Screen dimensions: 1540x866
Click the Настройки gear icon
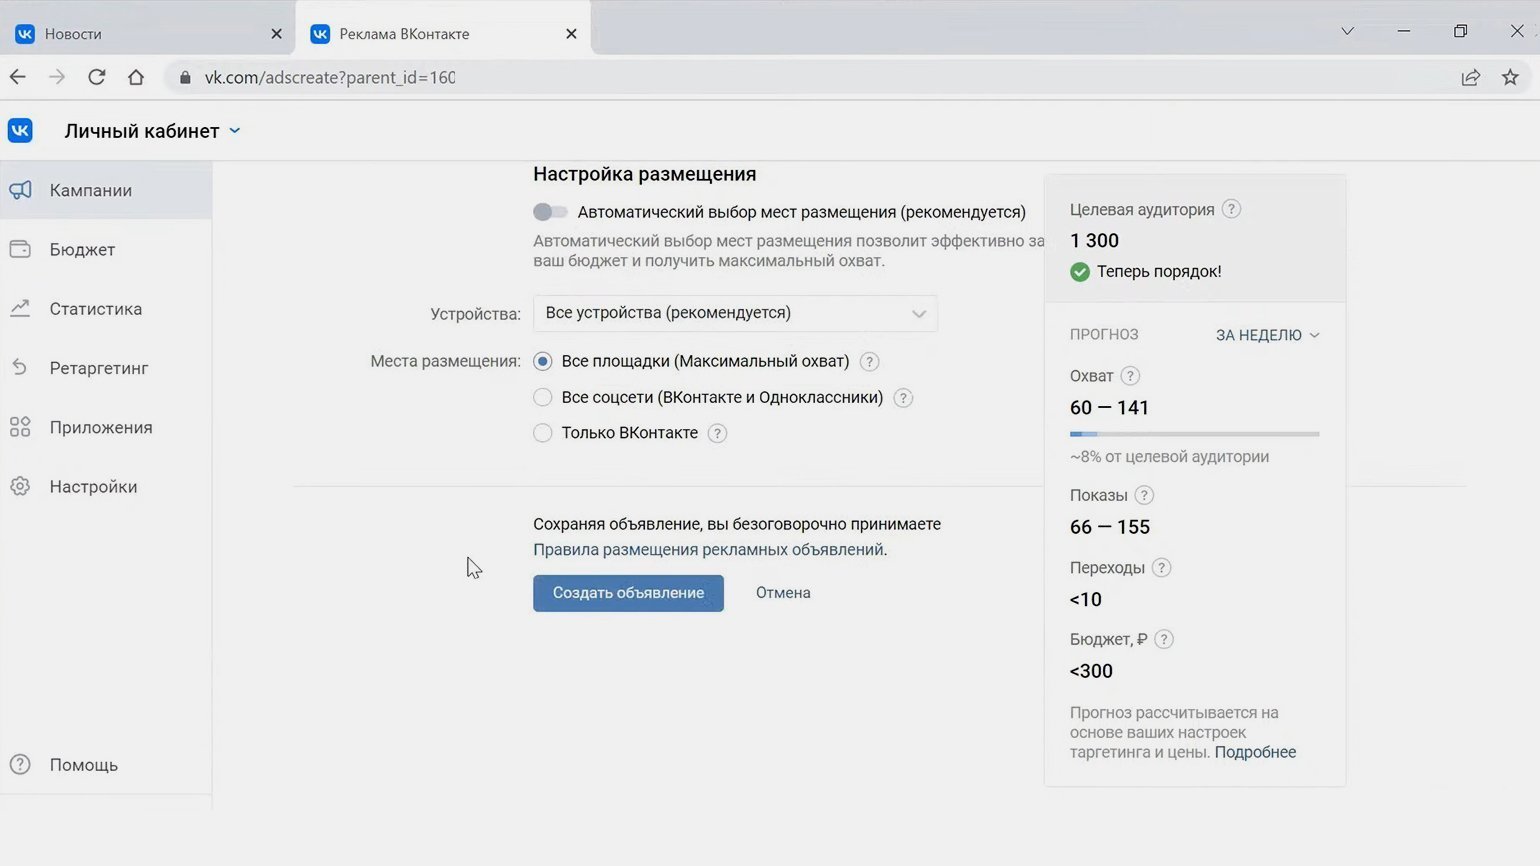point(20,486)
